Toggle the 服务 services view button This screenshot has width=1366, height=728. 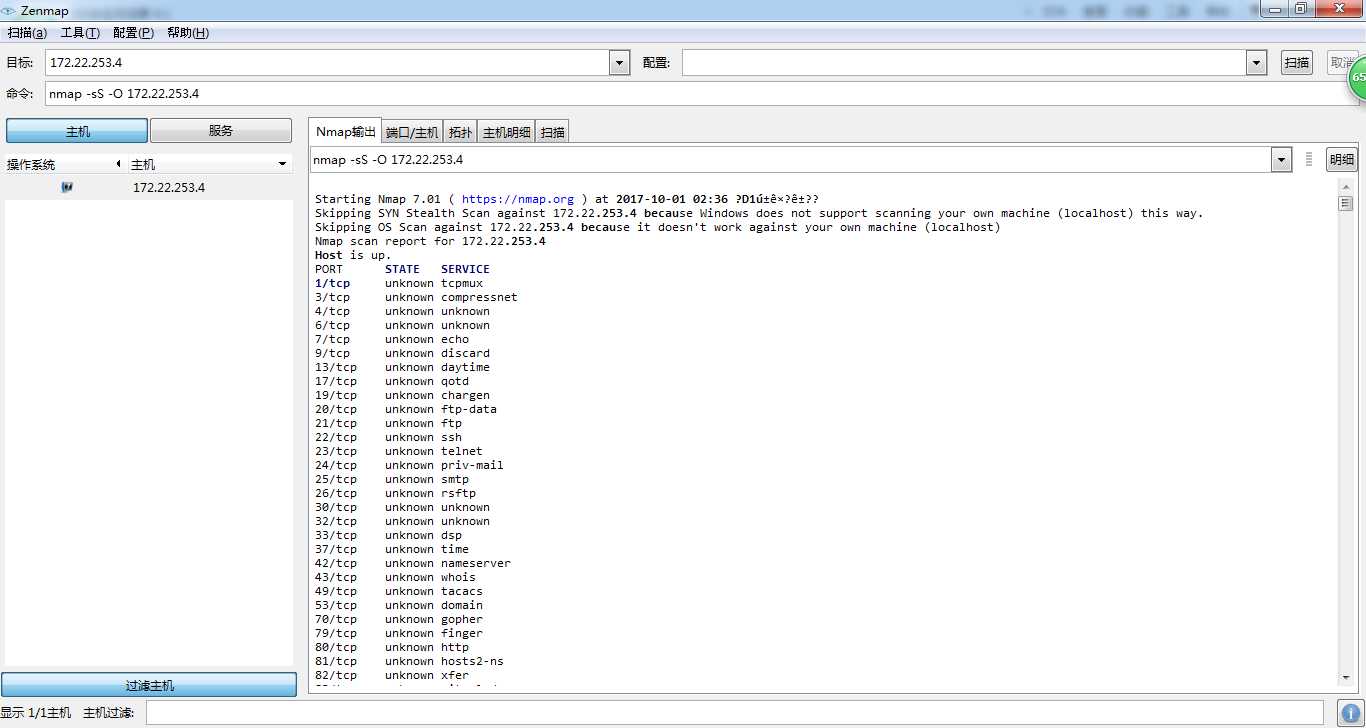221,131
